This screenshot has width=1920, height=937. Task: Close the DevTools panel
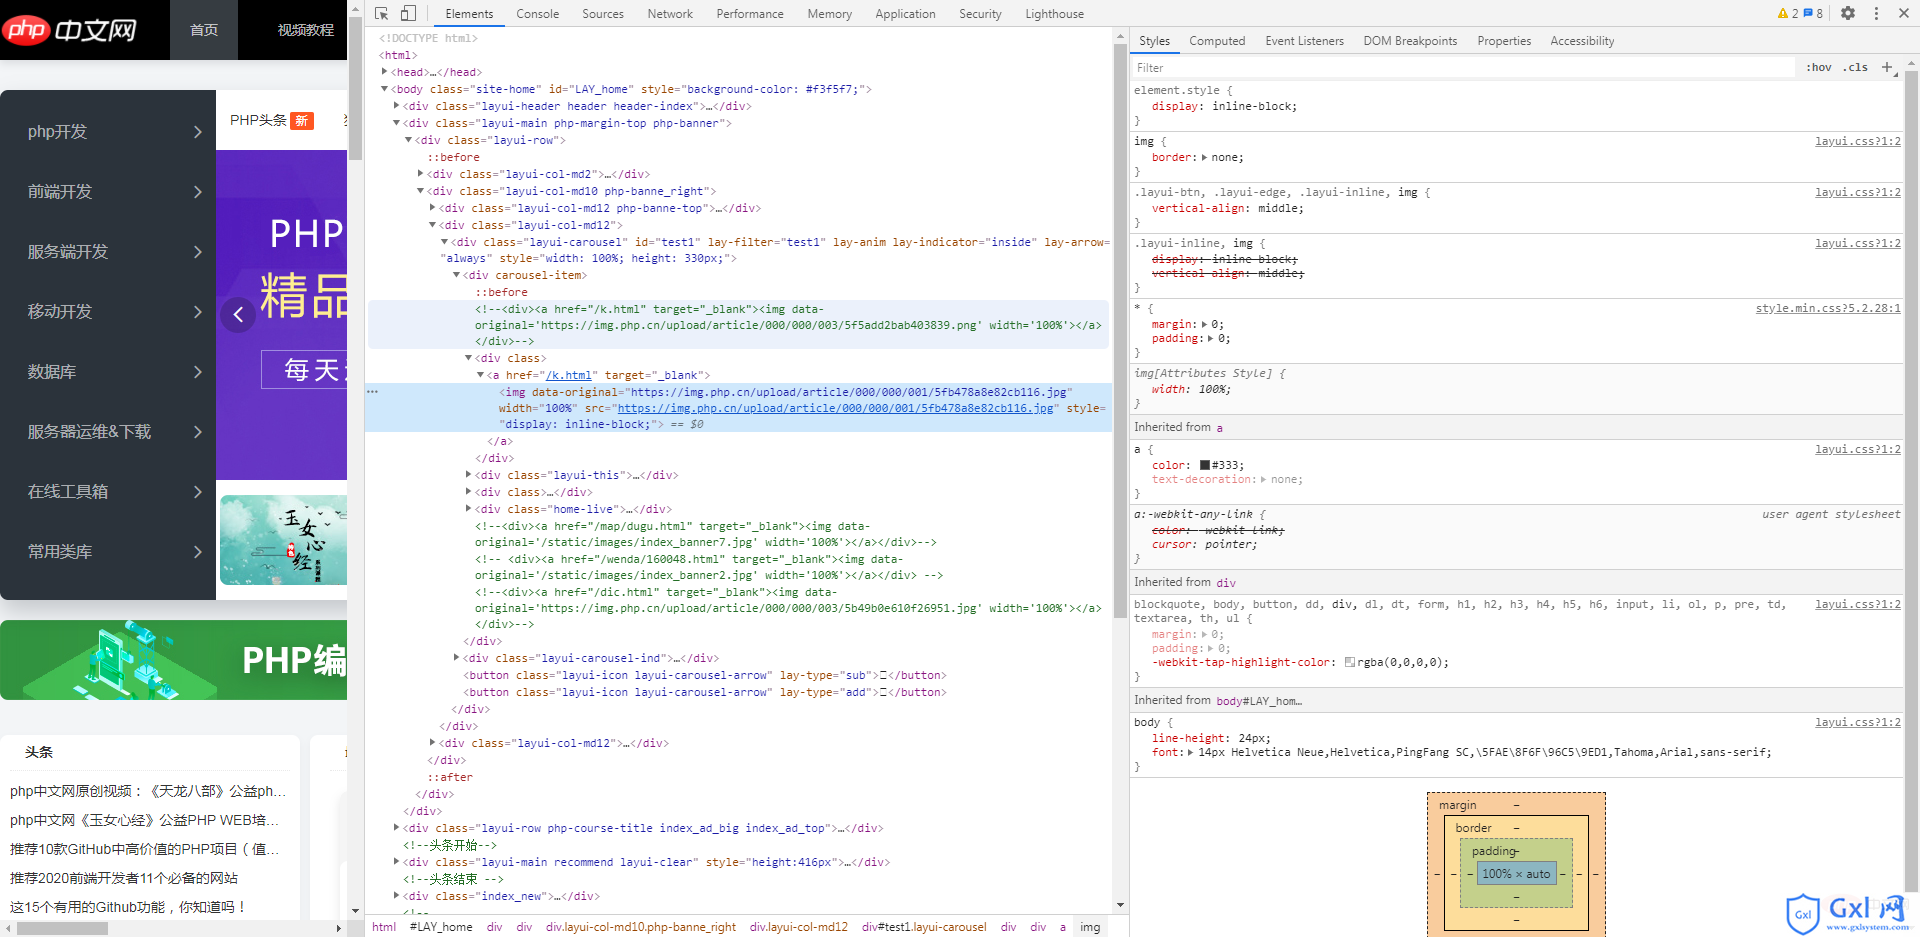pyautogui.click(x=1904, y=13)
